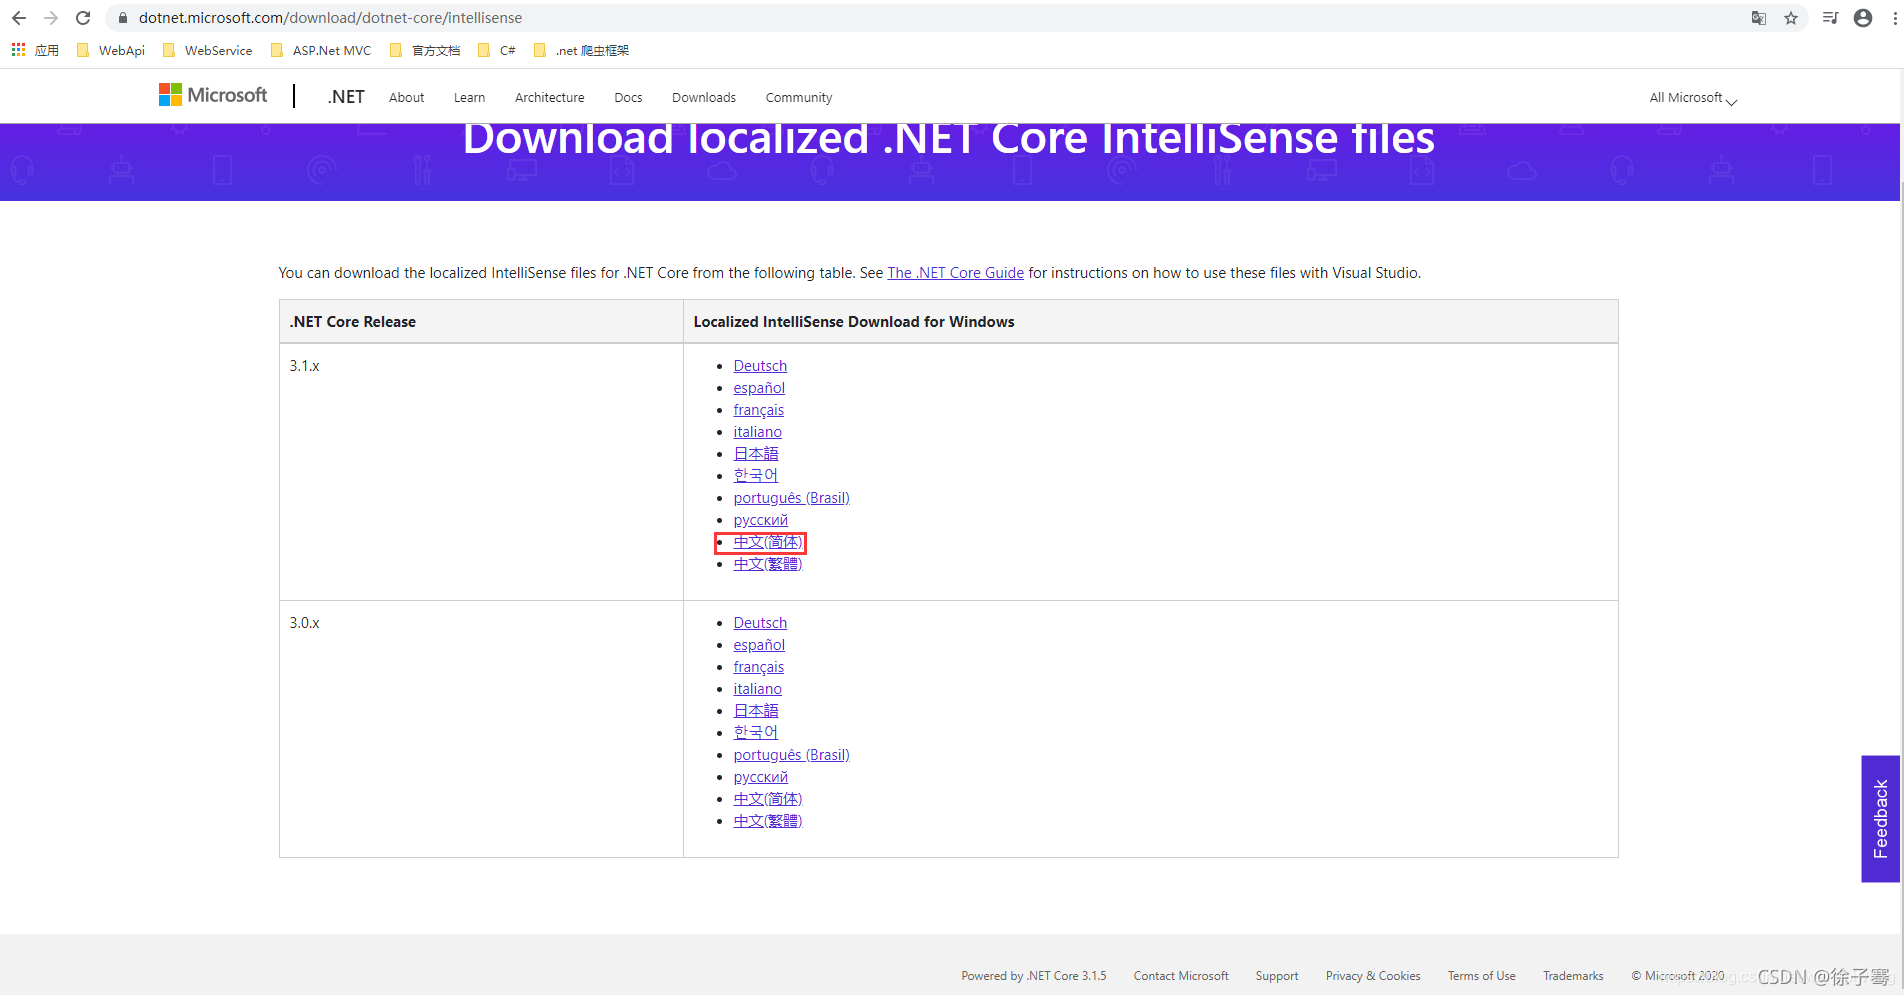This screenshot has width=1904, height=995.
Task: Download 3.1.x 中文(简体) IntelliSense
Action: [x=767, y=542]
